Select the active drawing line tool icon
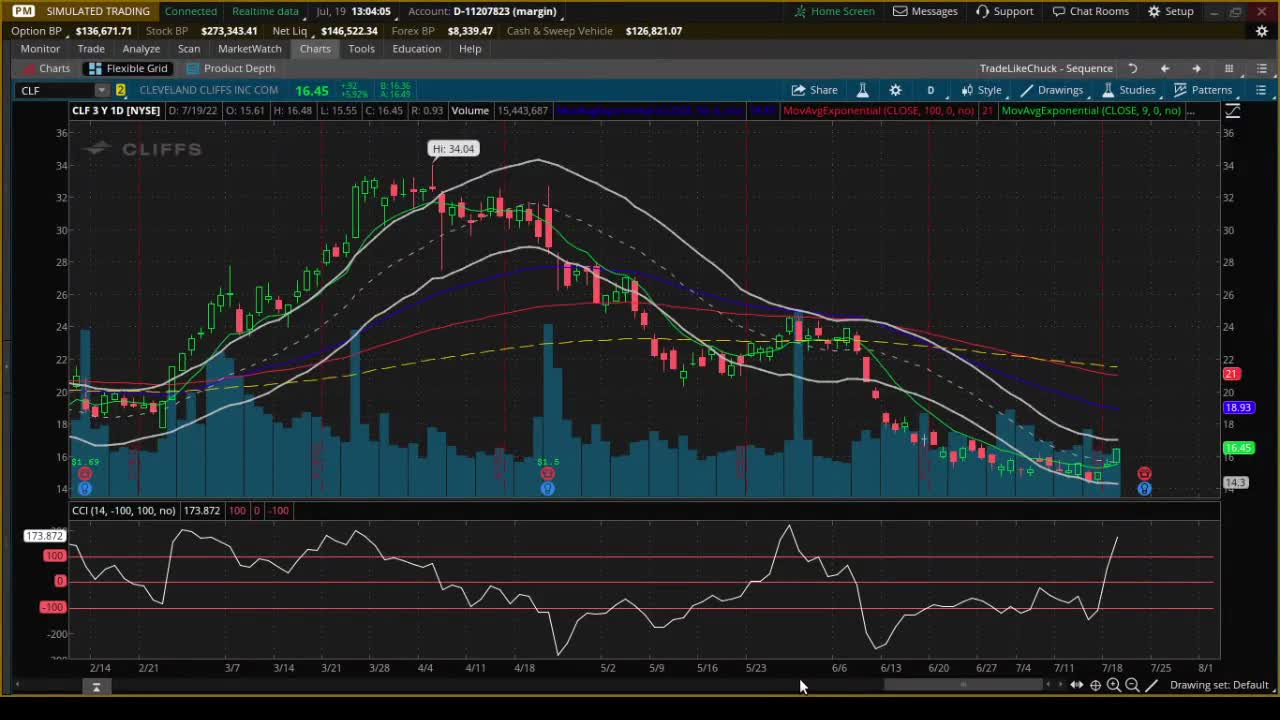This screenshot has height=720, width=1280. [1151, 685]
